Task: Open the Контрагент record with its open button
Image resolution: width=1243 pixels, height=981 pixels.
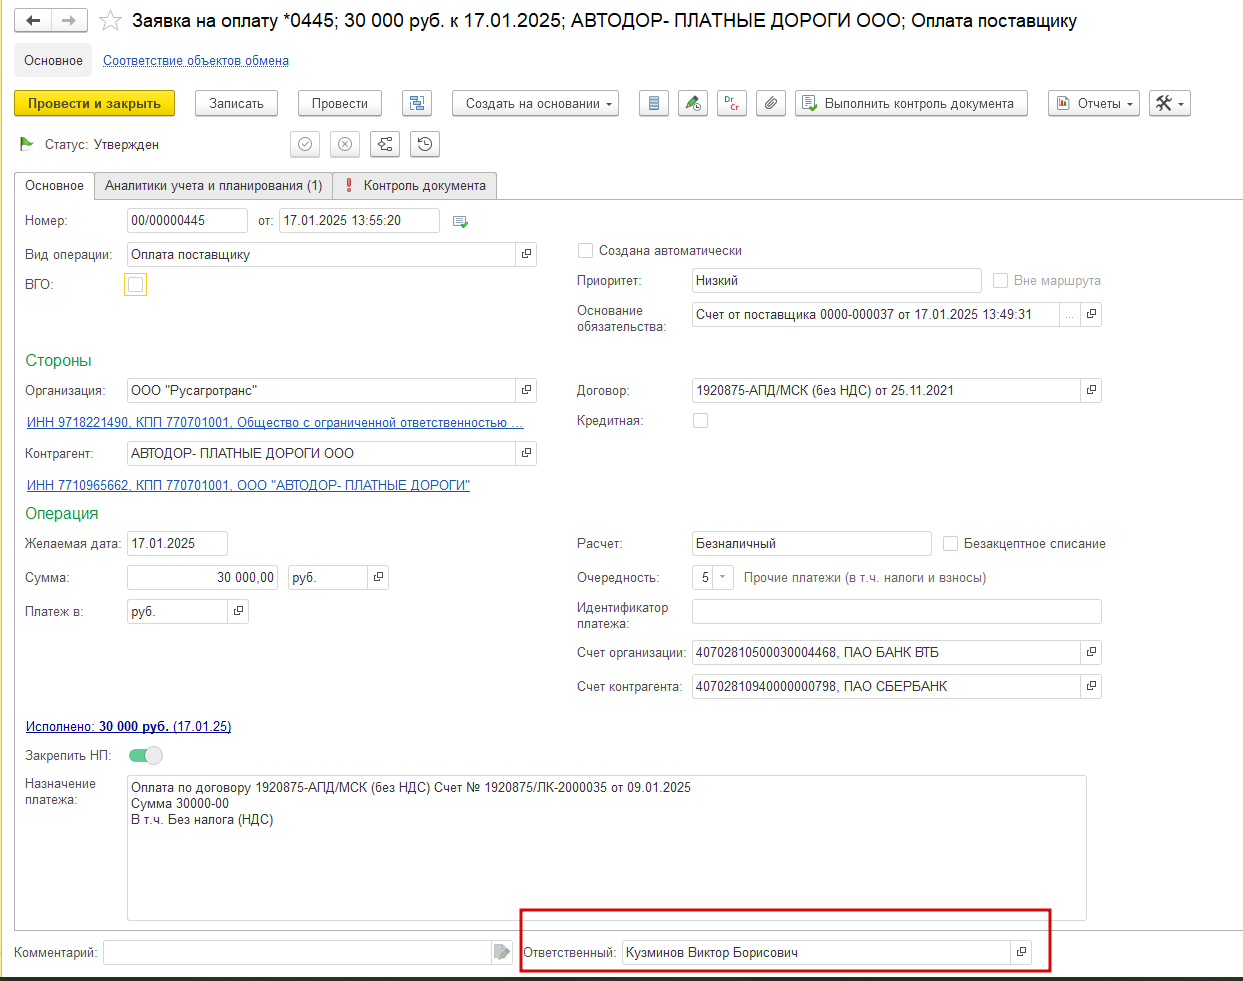Action: coord(526,453)
